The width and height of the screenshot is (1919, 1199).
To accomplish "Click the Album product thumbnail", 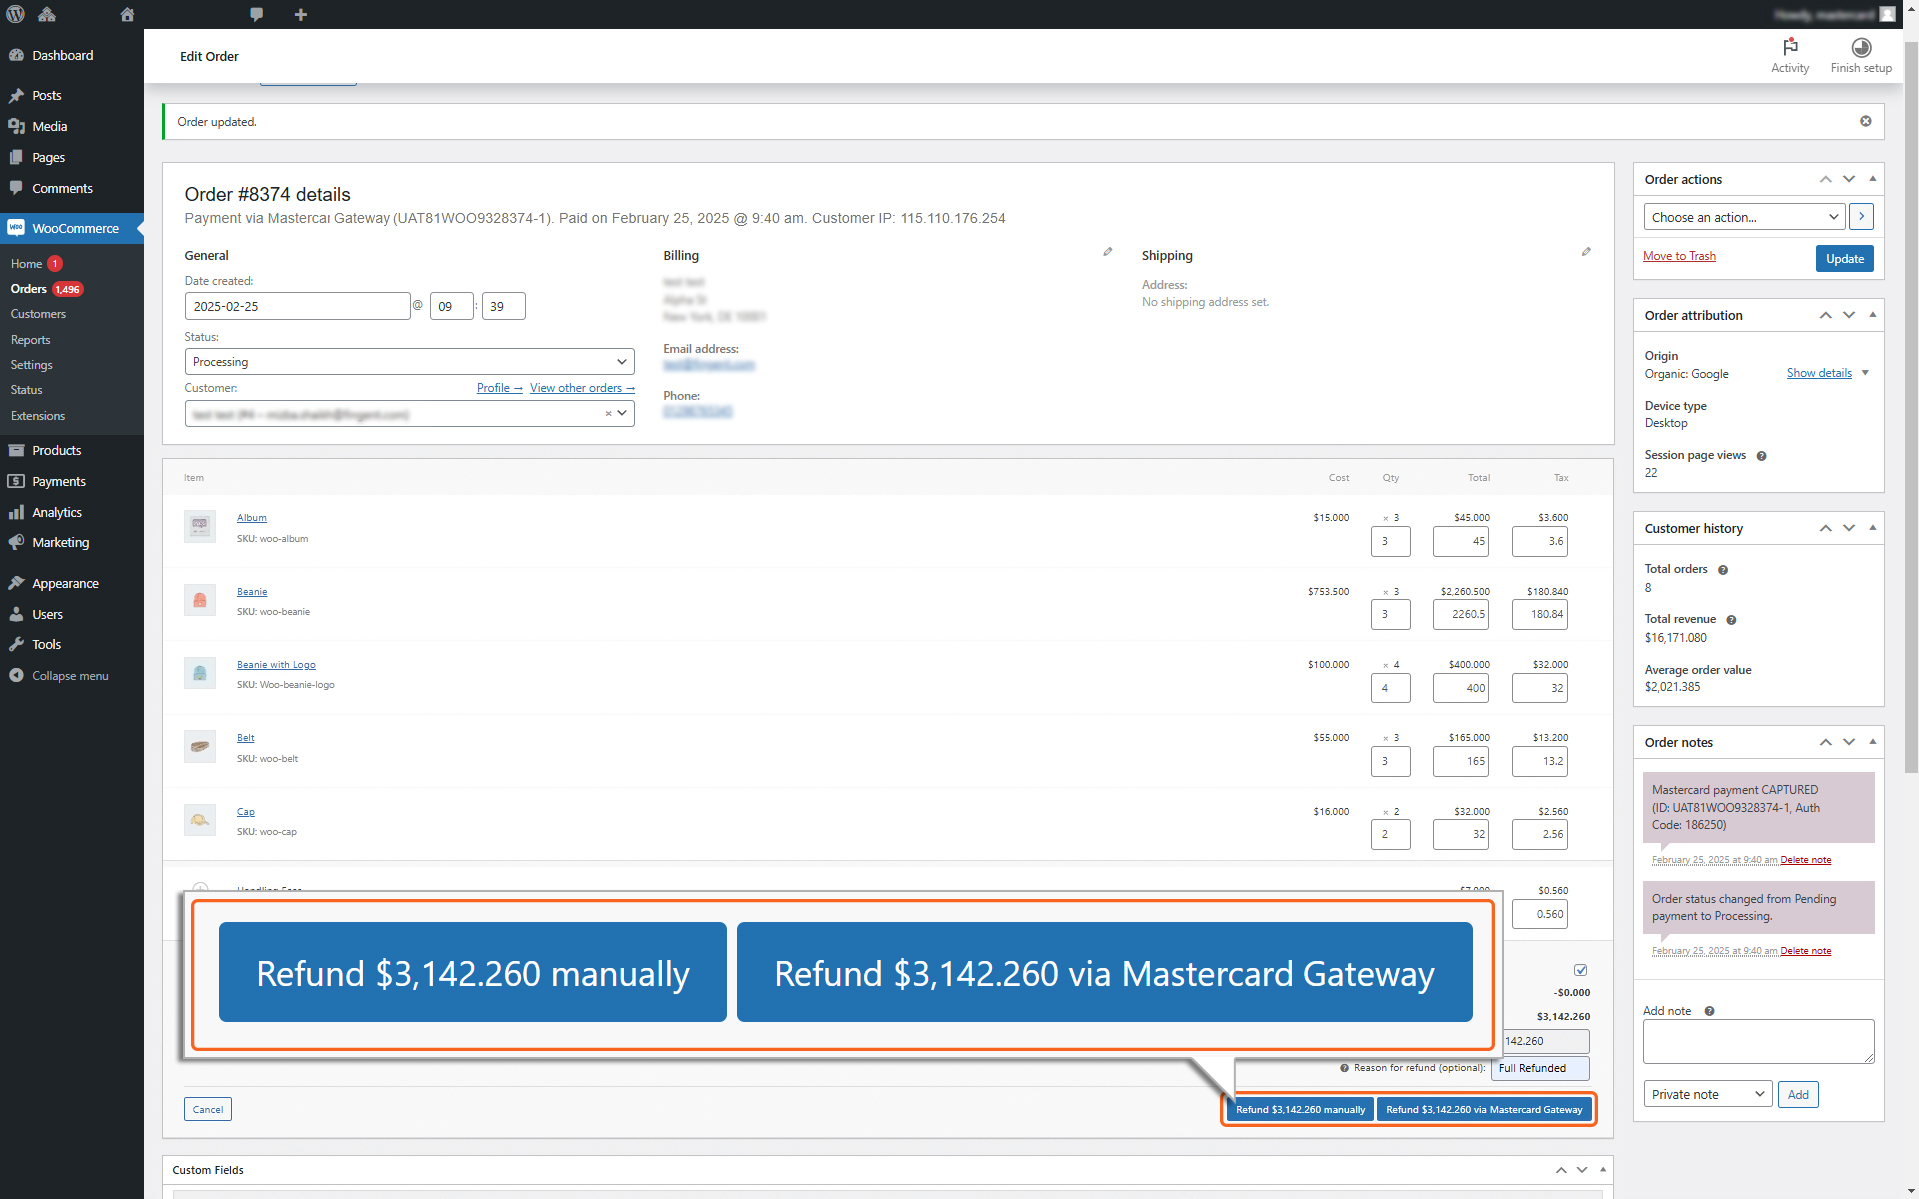I will [200, 526].
